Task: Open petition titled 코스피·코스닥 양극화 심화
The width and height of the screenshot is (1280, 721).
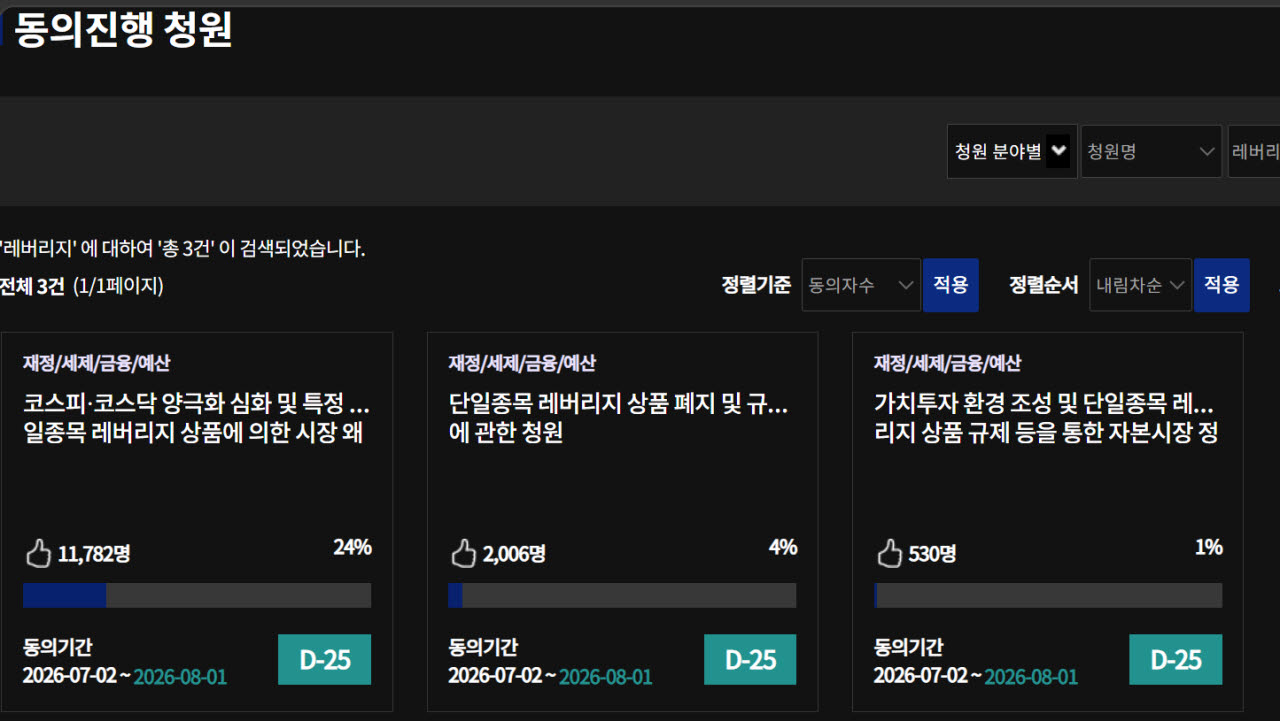Action: pyautogui.click(x=197, y=419)
